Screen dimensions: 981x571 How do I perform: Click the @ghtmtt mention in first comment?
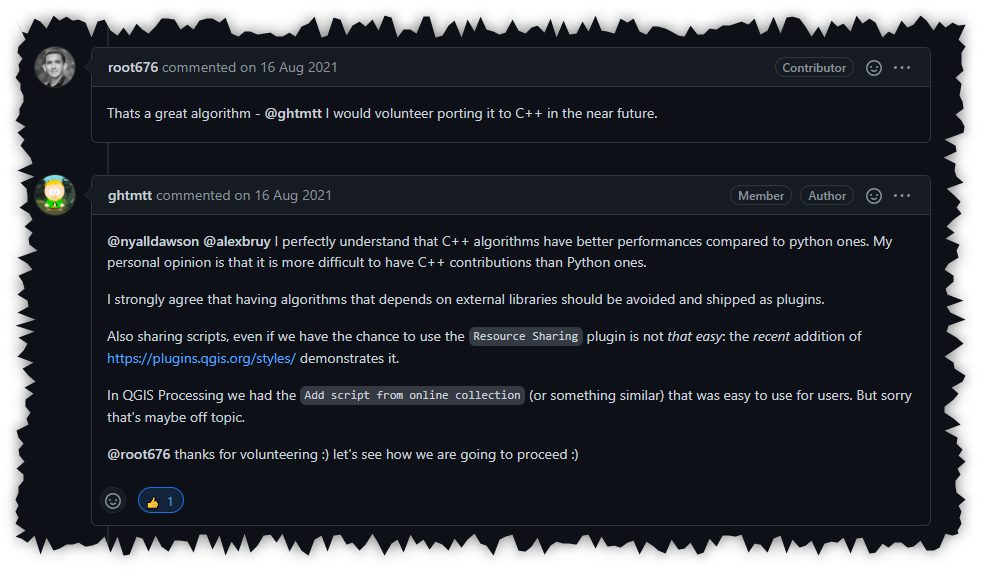coord(293,114)
